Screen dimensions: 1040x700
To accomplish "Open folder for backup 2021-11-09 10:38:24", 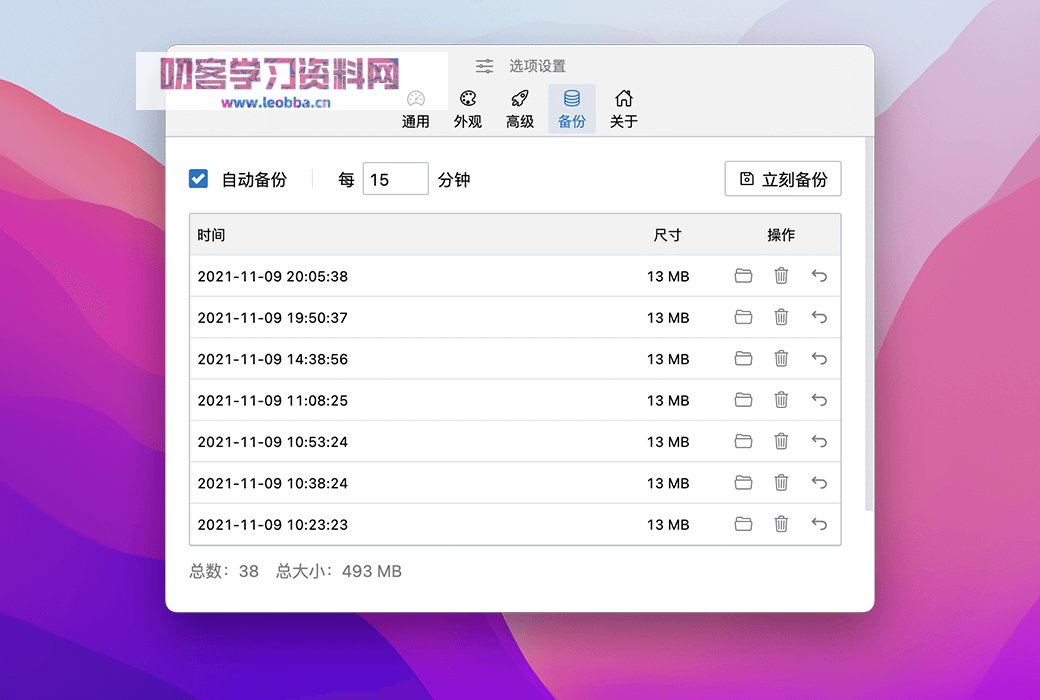I will click(743, 483).
